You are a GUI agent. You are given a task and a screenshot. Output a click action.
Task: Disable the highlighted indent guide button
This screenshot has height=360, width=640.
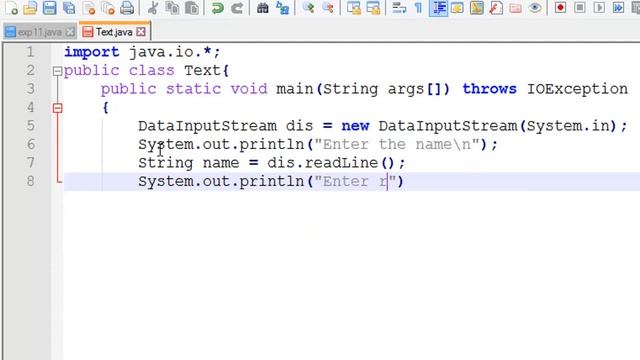(x=438, y=8)
